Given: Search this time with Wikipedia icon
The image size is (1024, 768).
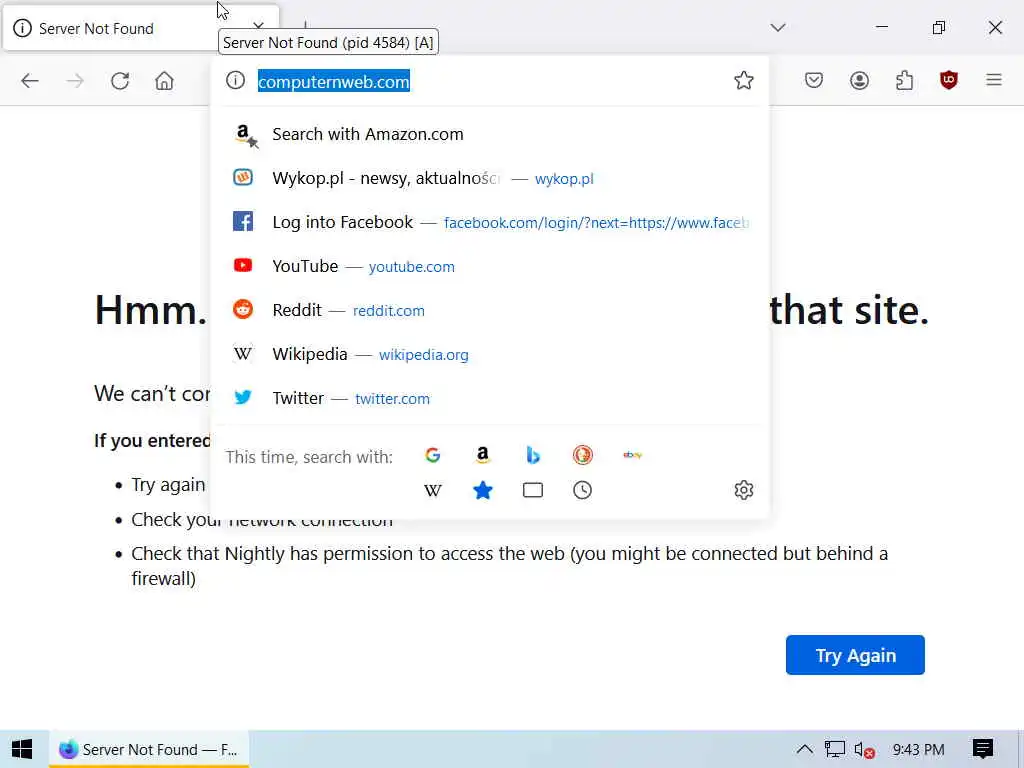Looking at the screenshot, I should [x=432, y=490].
